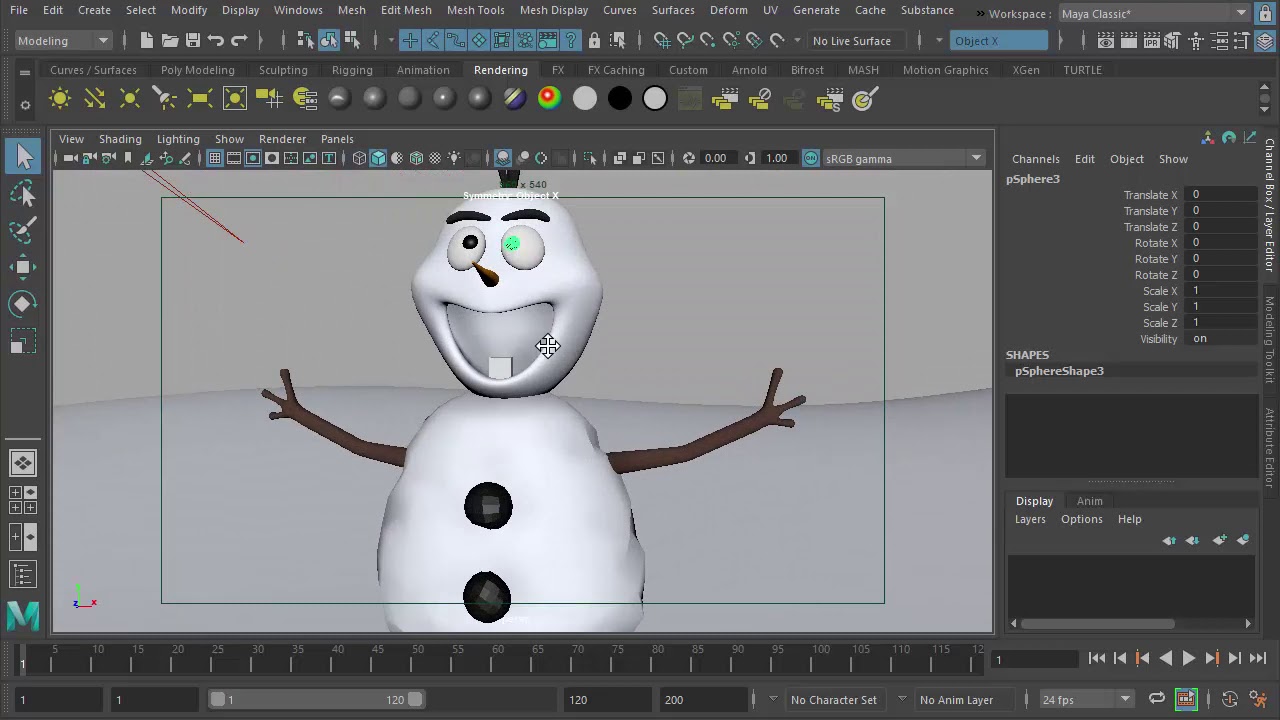1280x720 pixels.
Task: Click the light gray sphere material icon
Action: point(585,98)
